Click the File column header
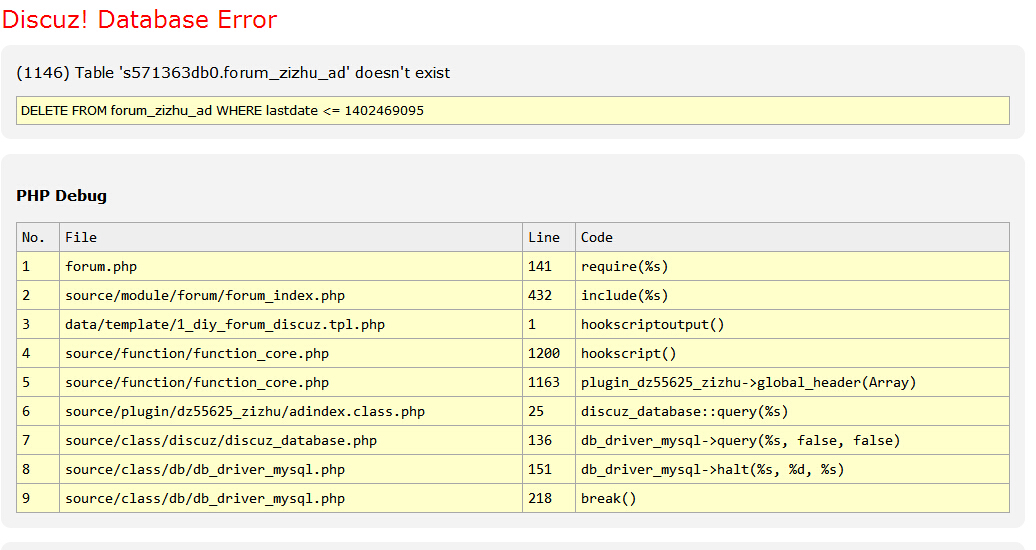 coord(291,237)
